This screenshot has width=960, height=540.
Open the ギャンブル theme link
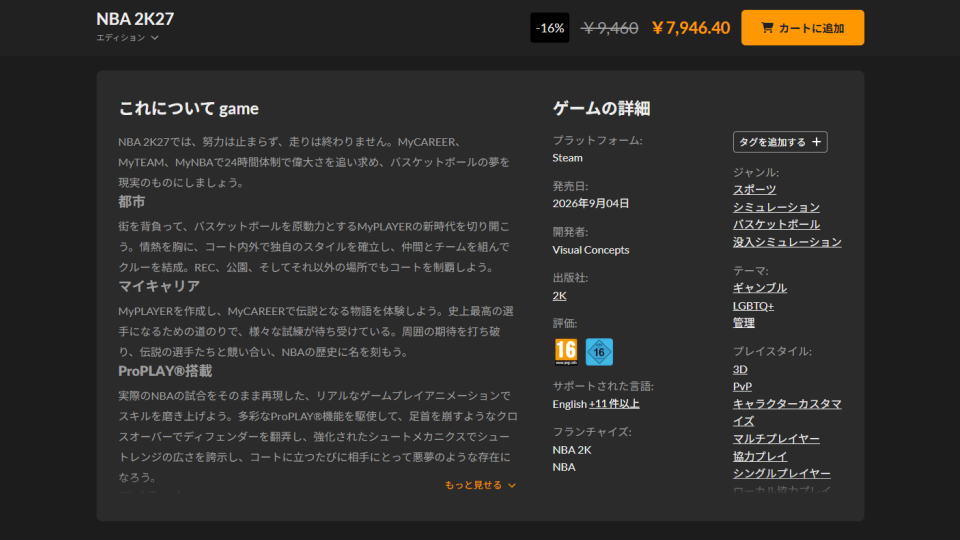(x=760, y=288)
